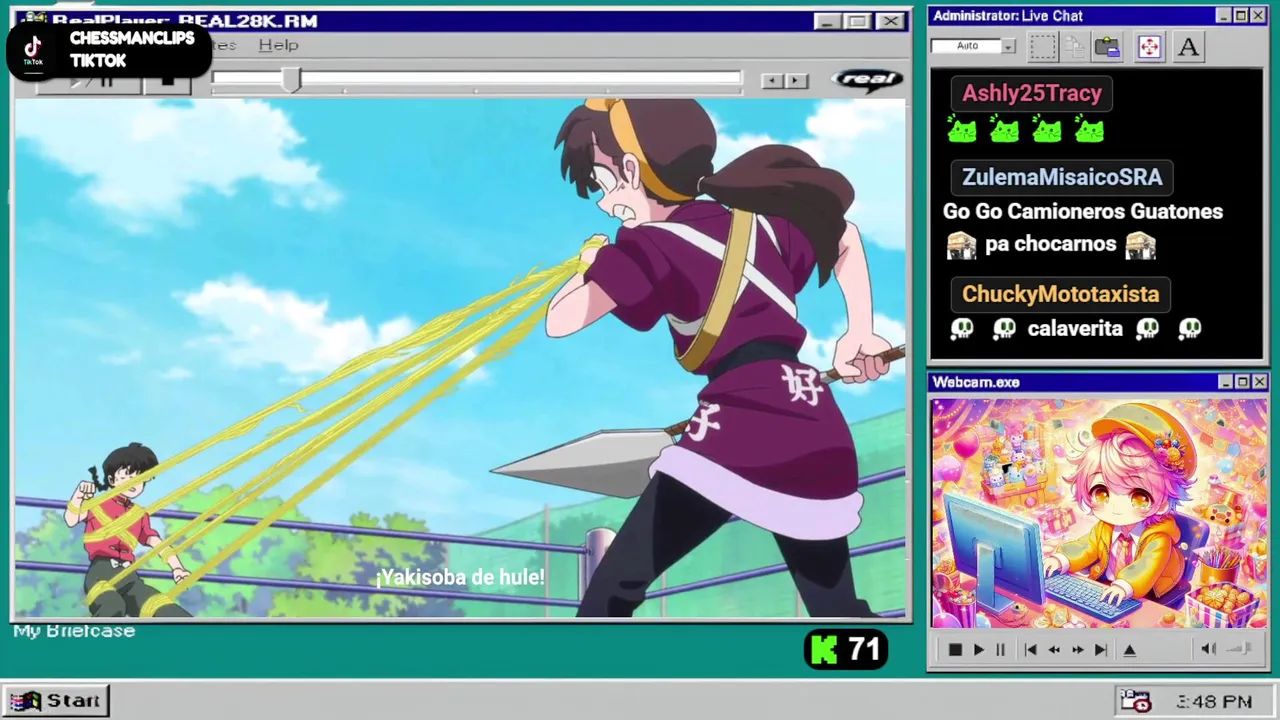
Task: Open the Auto dropdown in Live Chat
Action: tap(1008, 46)
